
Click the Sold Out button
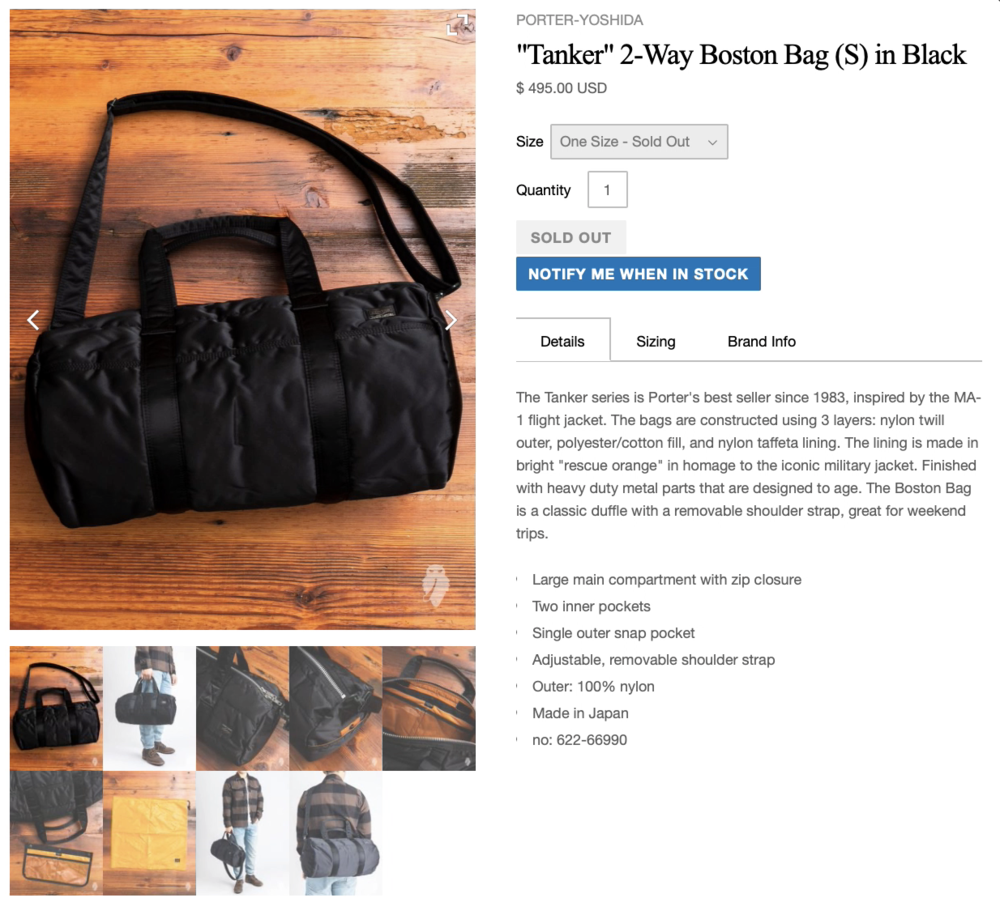pyautogui.click(x=571, y=237)
